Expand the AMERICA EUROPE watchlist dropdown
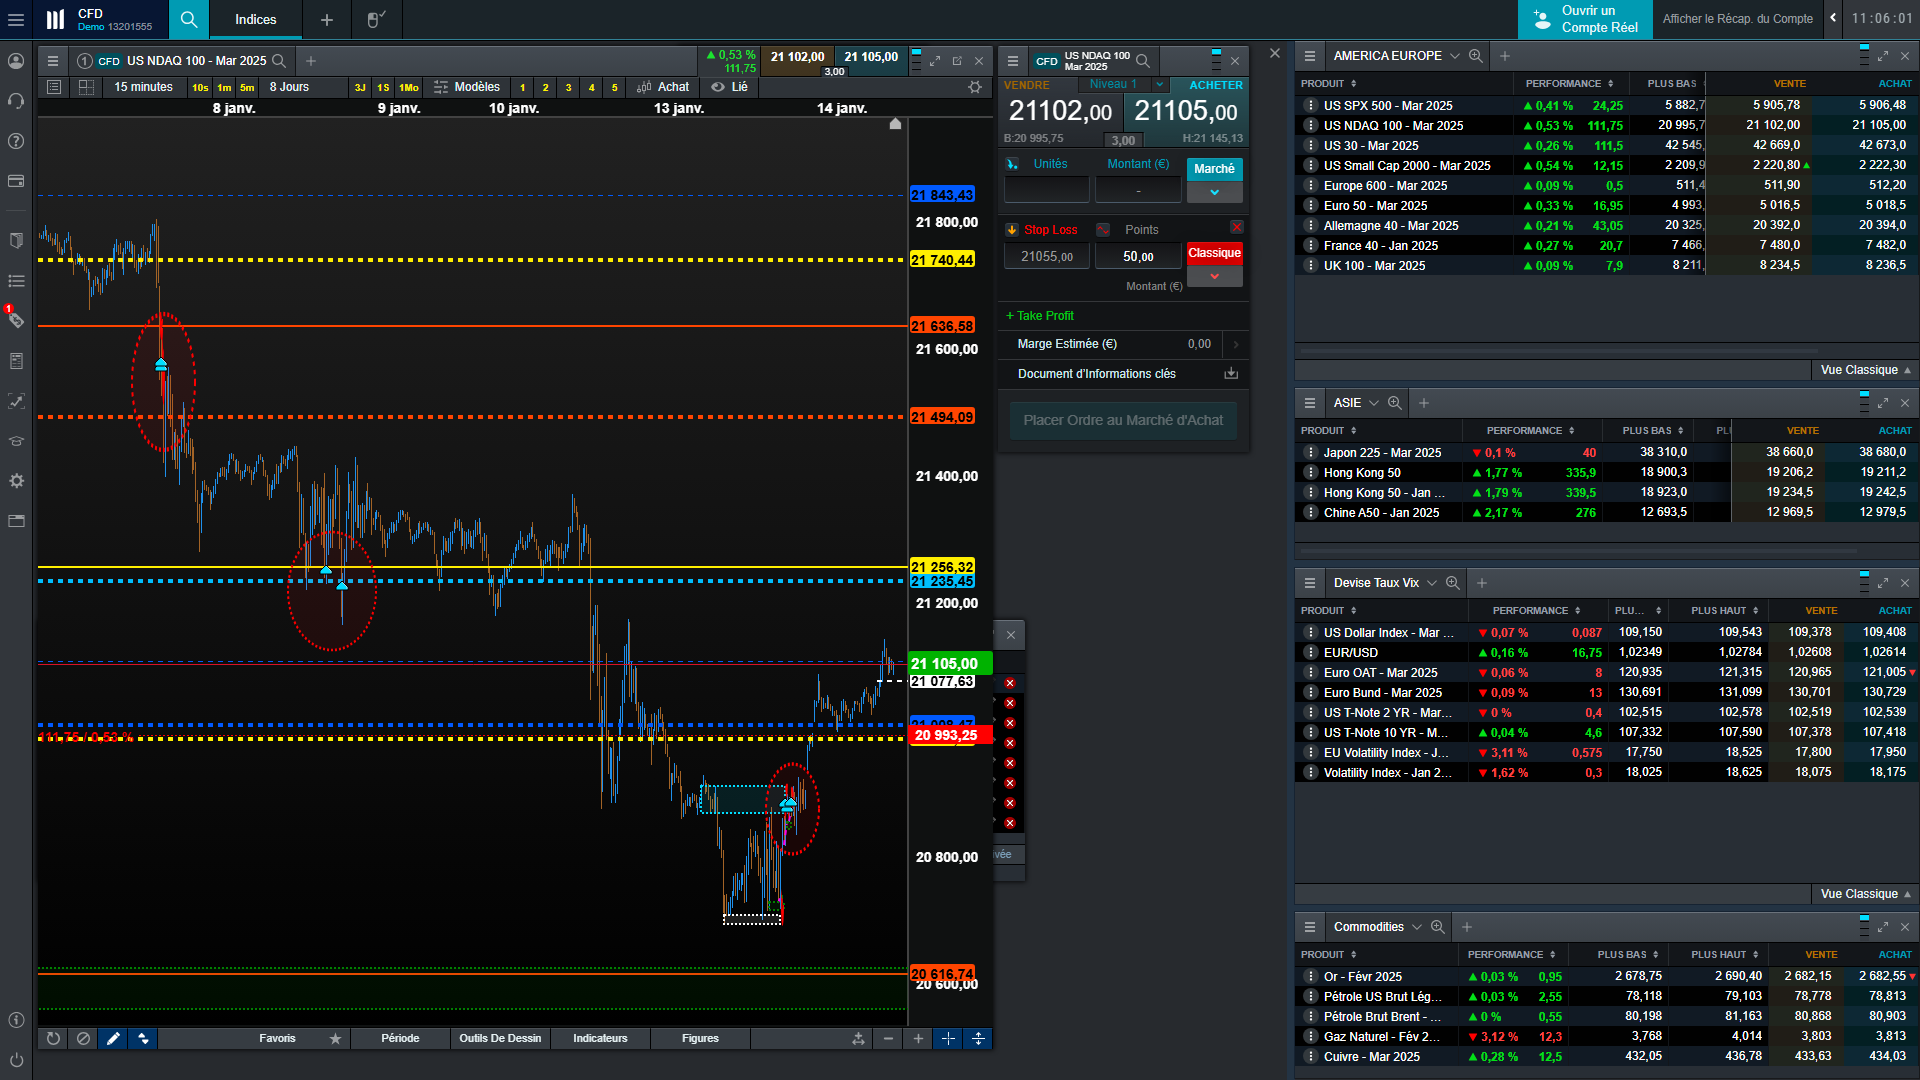 [x=1454, y=56]
